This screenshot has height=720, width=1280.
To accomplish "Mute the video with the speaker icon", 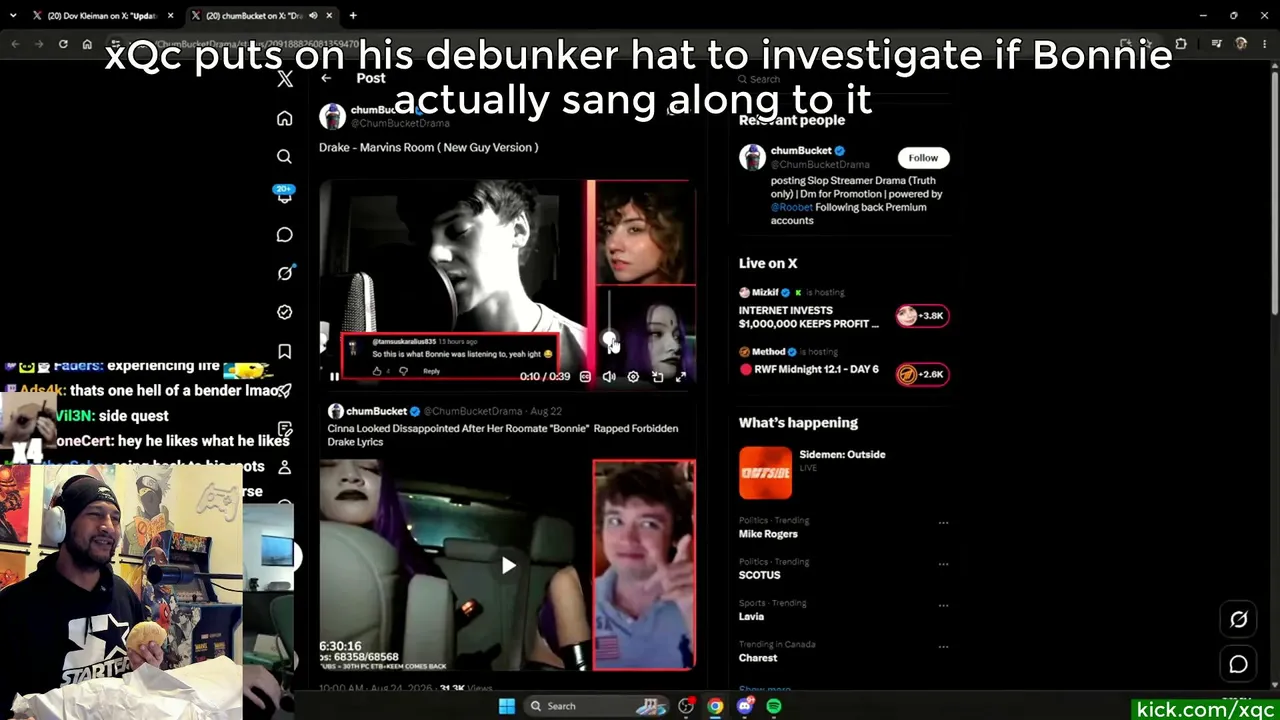I will pyautogui.click(x=609, y=377).
